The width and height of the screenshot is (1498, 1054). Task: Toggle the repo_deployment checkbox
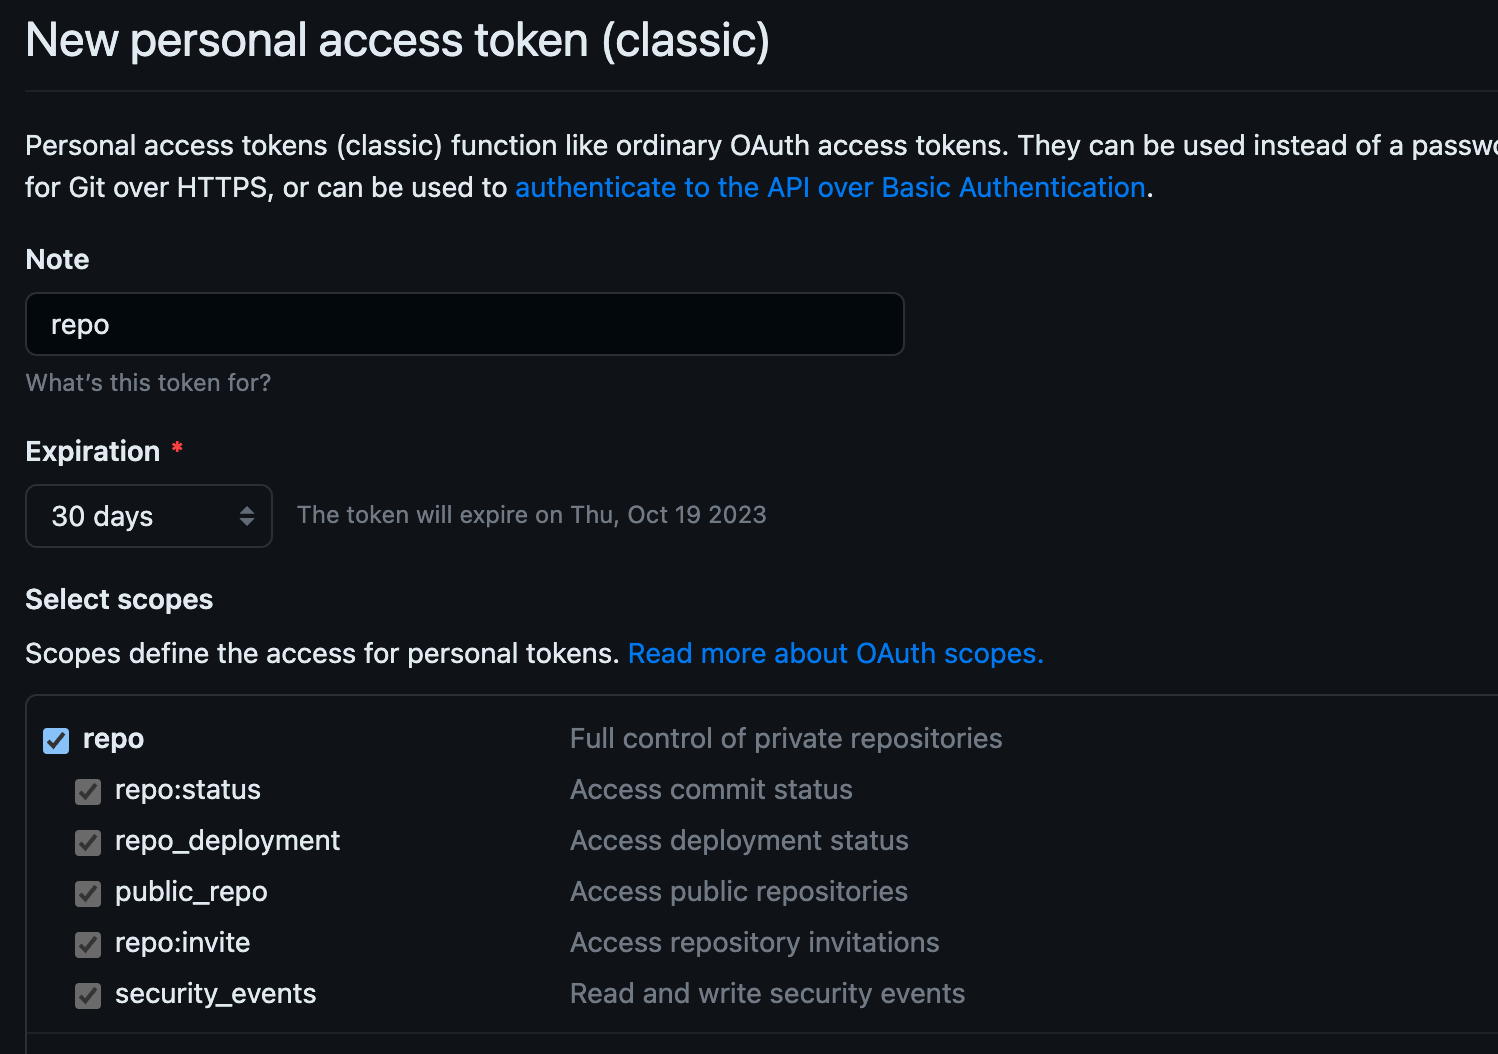88,843
